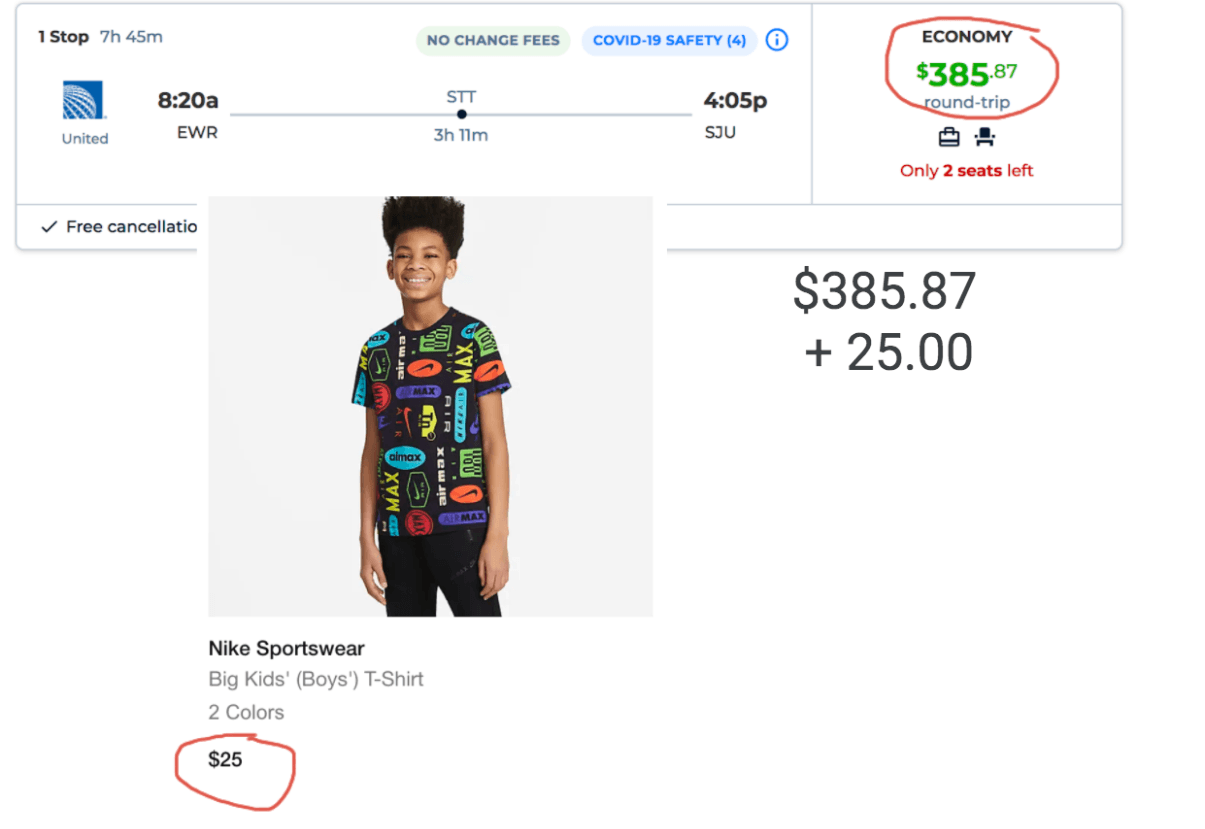The height and width of the screenshot is (829, 1205).
Task: Click the seat icon under the fare
Action: tap(985, 138)
